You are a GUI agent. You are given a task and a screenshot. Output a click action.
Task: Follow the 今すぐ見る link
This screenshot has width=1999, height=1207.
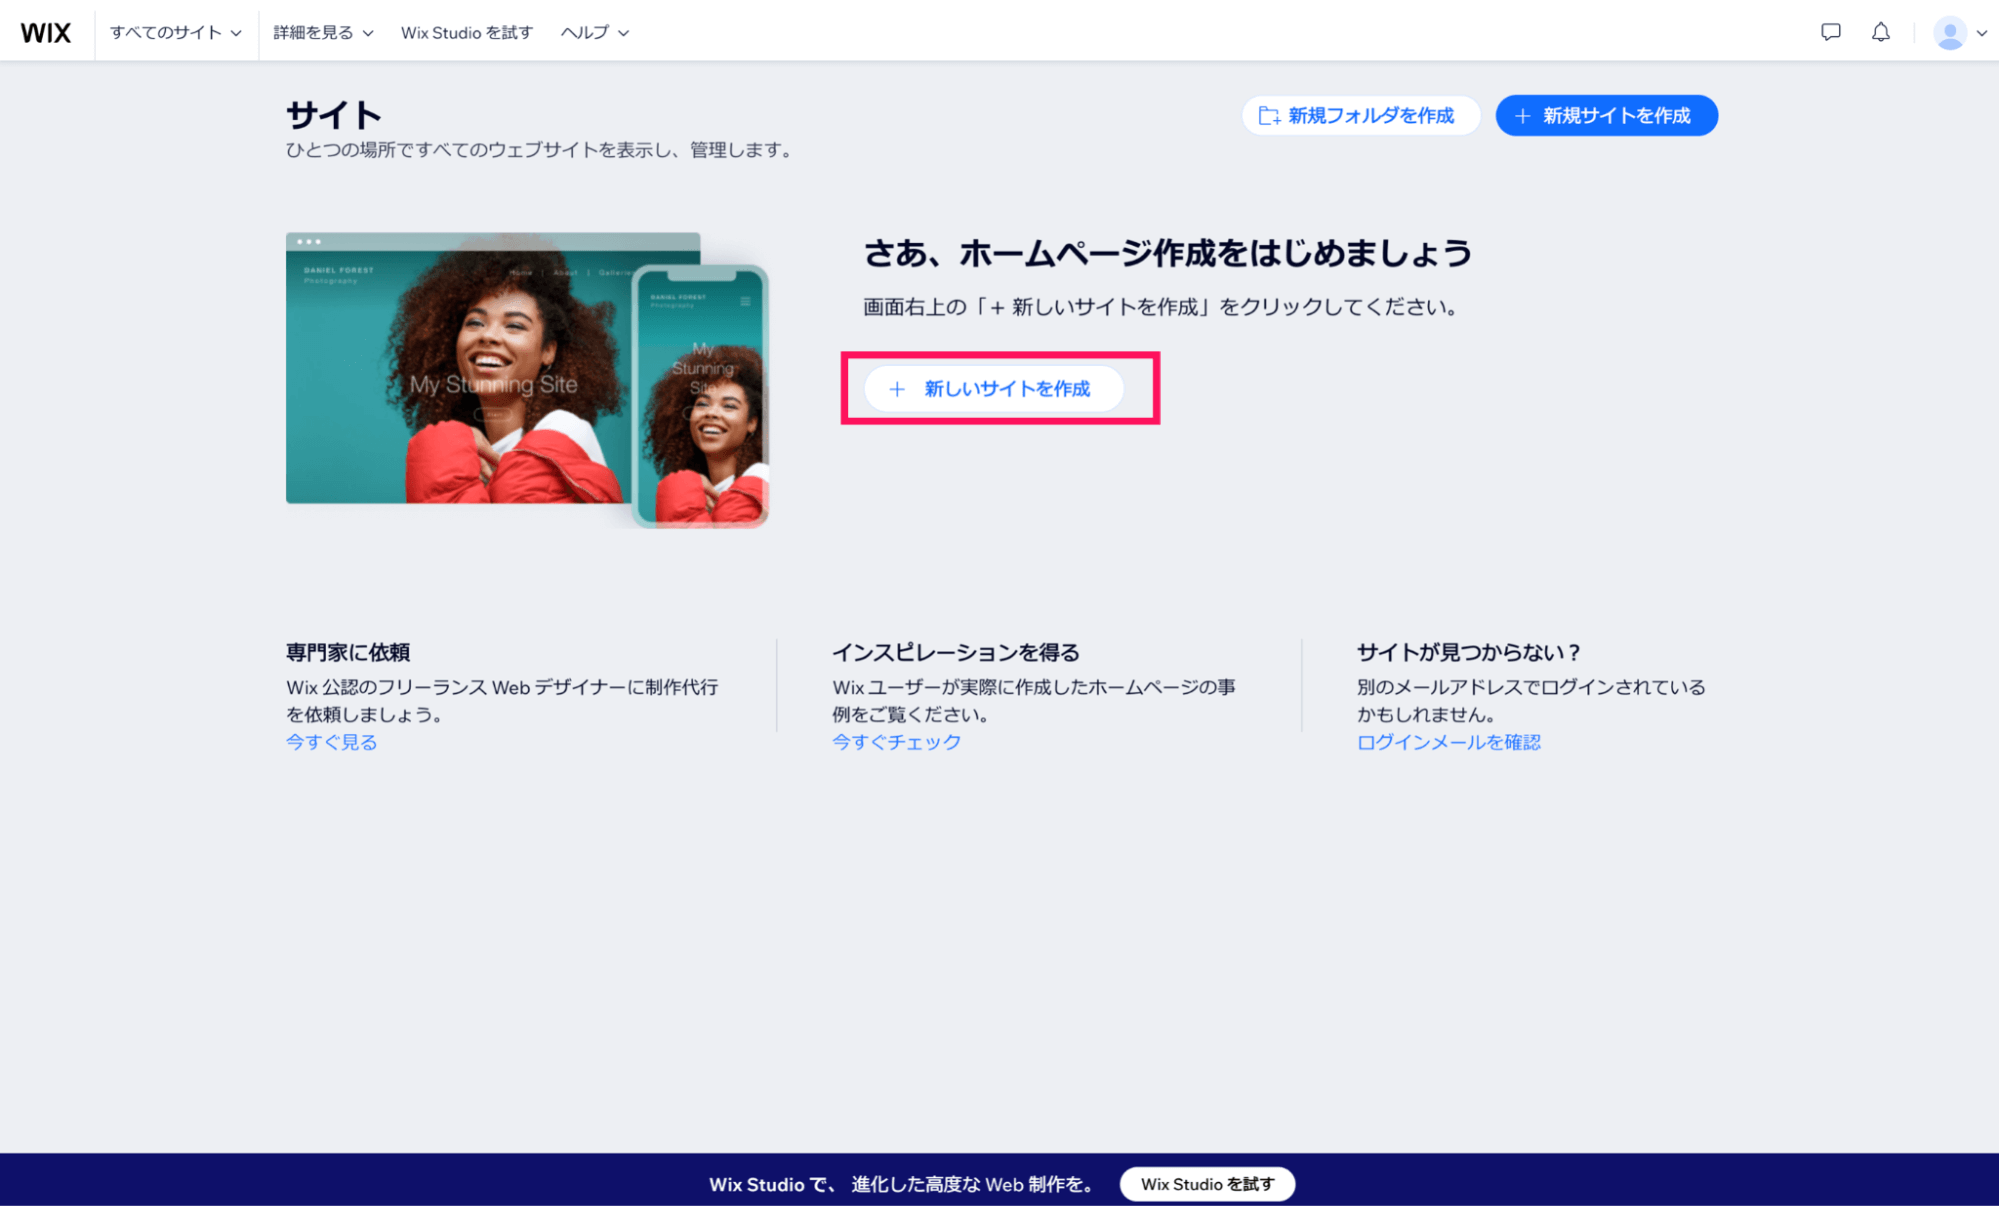click(x=330, y=742)
